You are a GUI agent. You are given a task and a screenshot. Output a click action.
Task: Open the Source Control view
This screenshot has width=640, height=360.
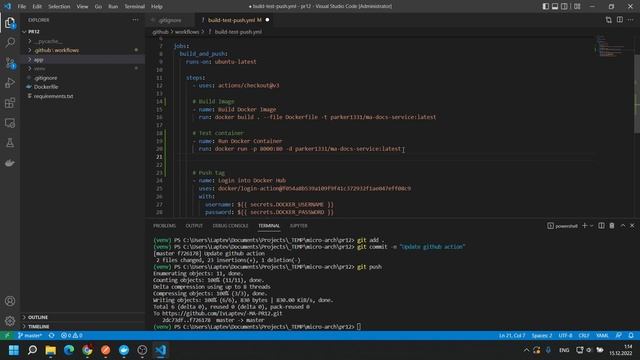(10, 62)
